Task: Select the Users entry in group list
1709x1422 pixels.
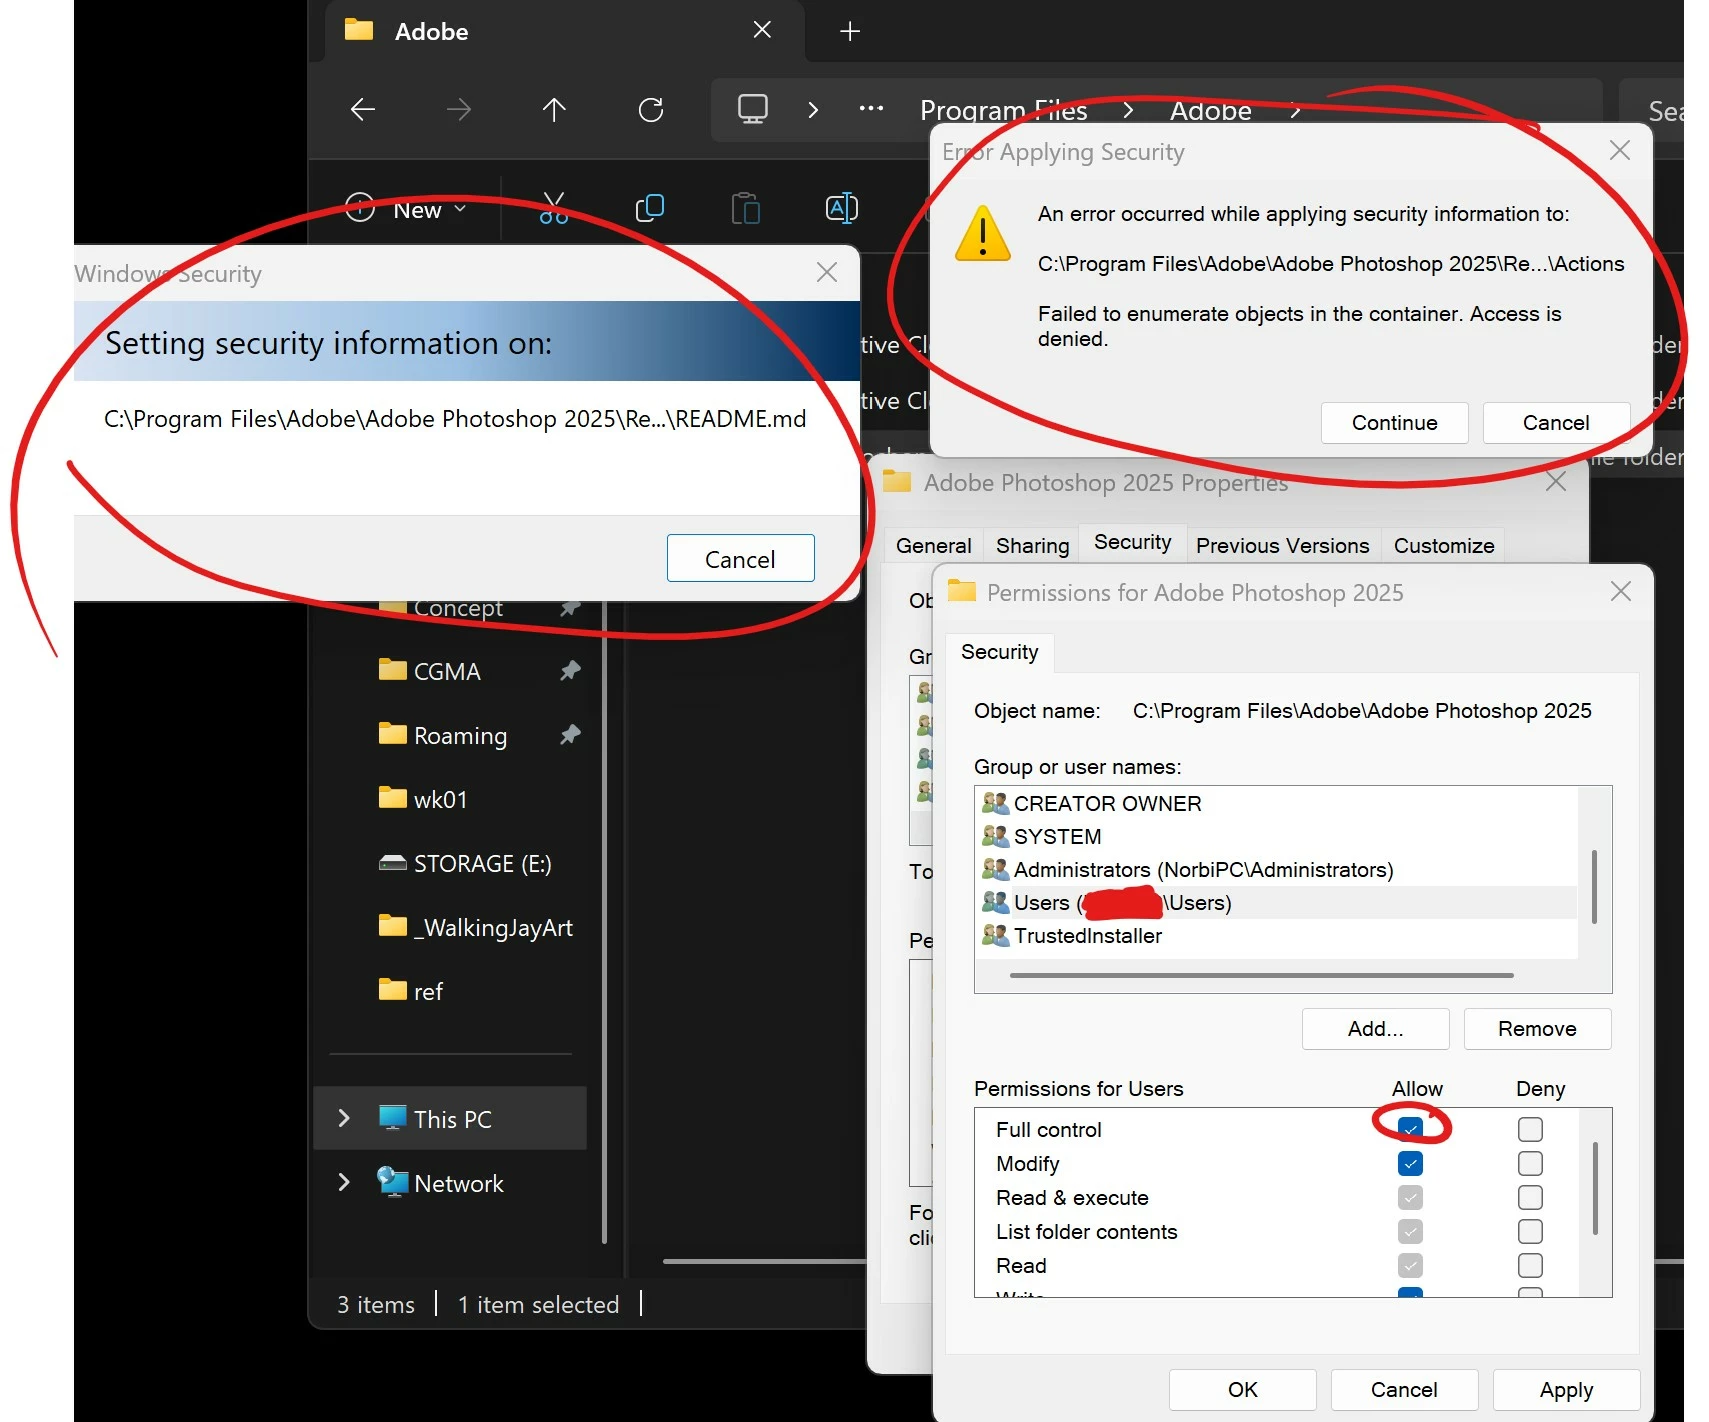Action: [1278, 902]
